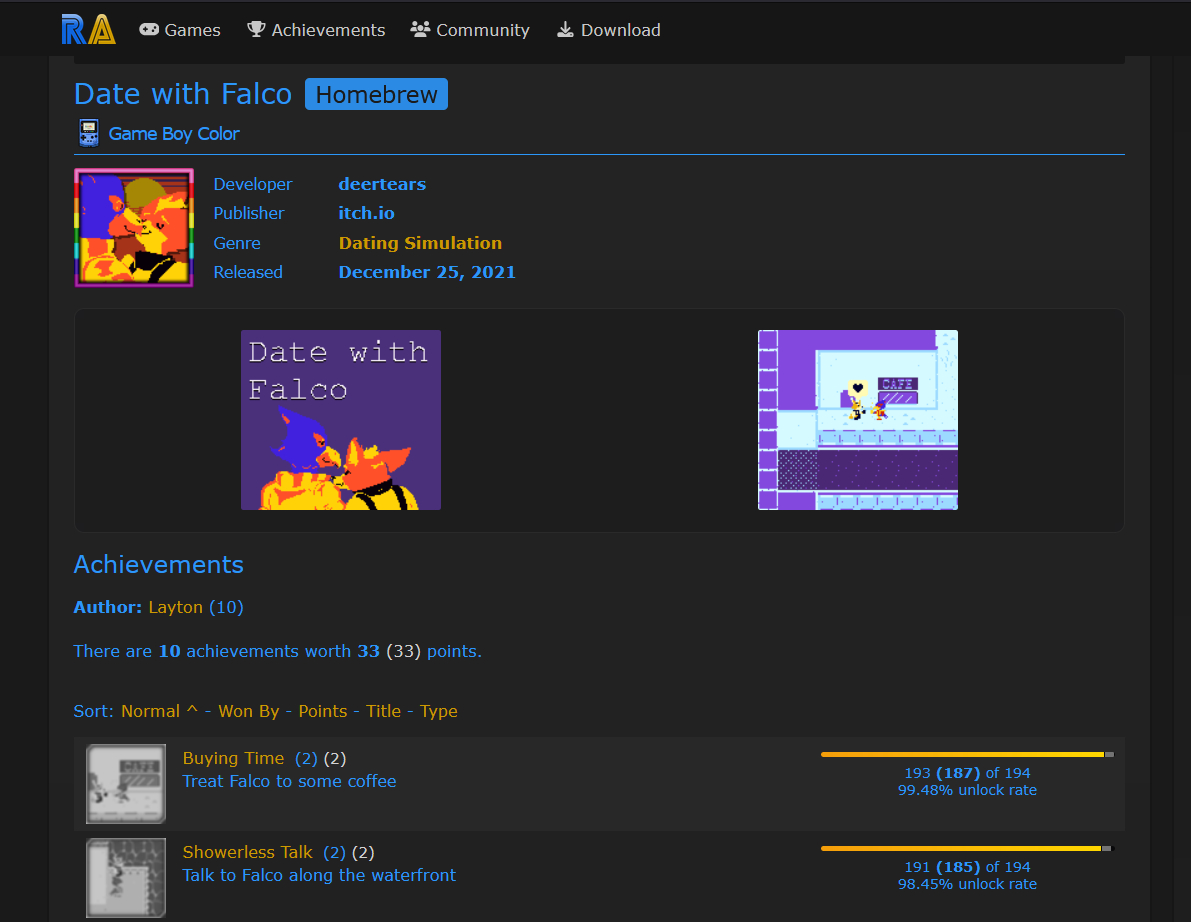Open the Showerless Talk achievement title
Image resolution: width=1191 pixels, height=922 pixels.
[248, 852]
